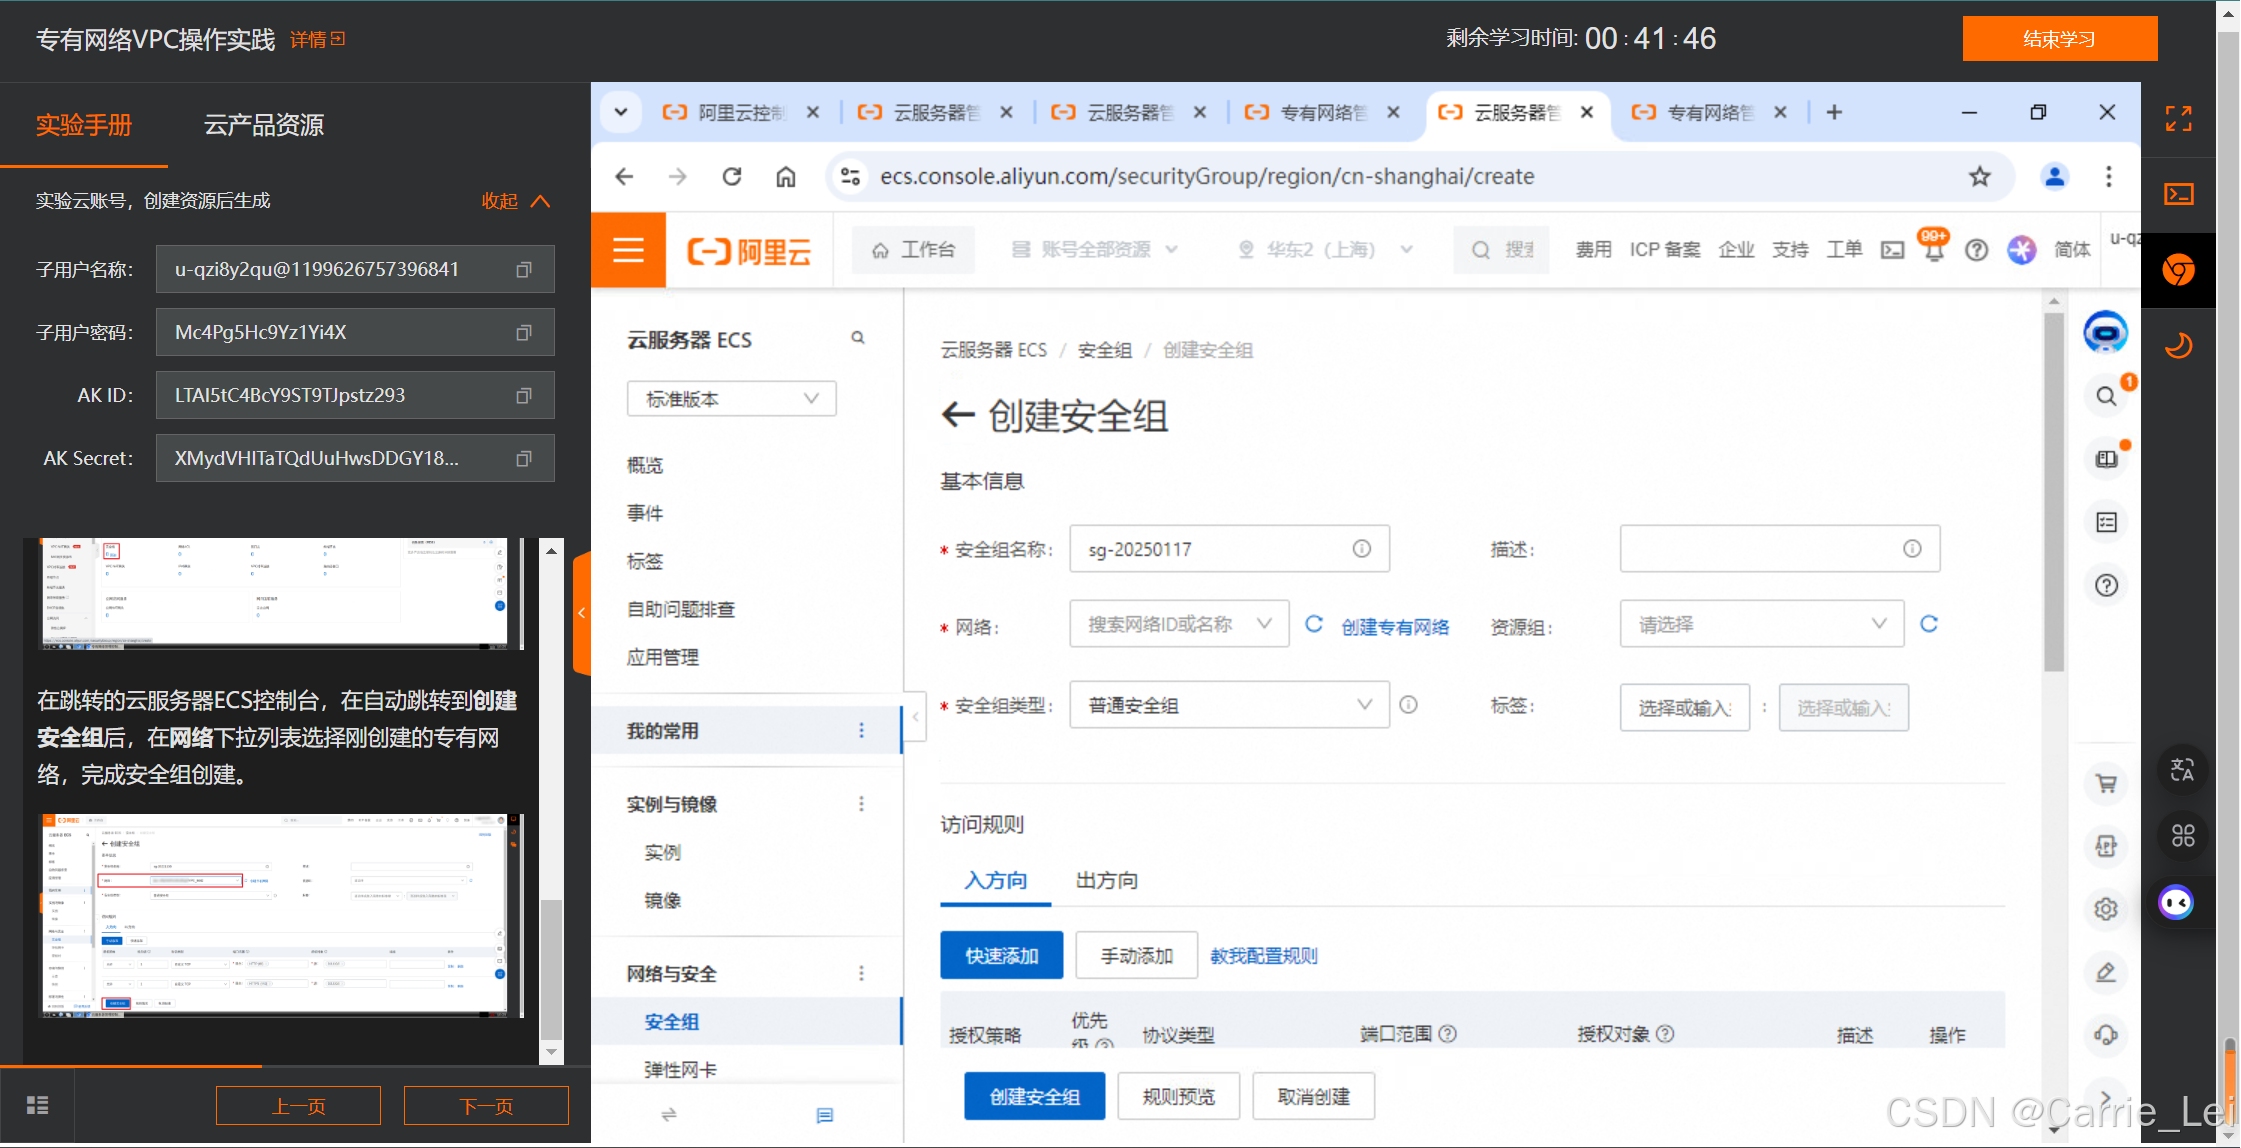Open the 安全组类型 dropdown

coord(1229,705)
